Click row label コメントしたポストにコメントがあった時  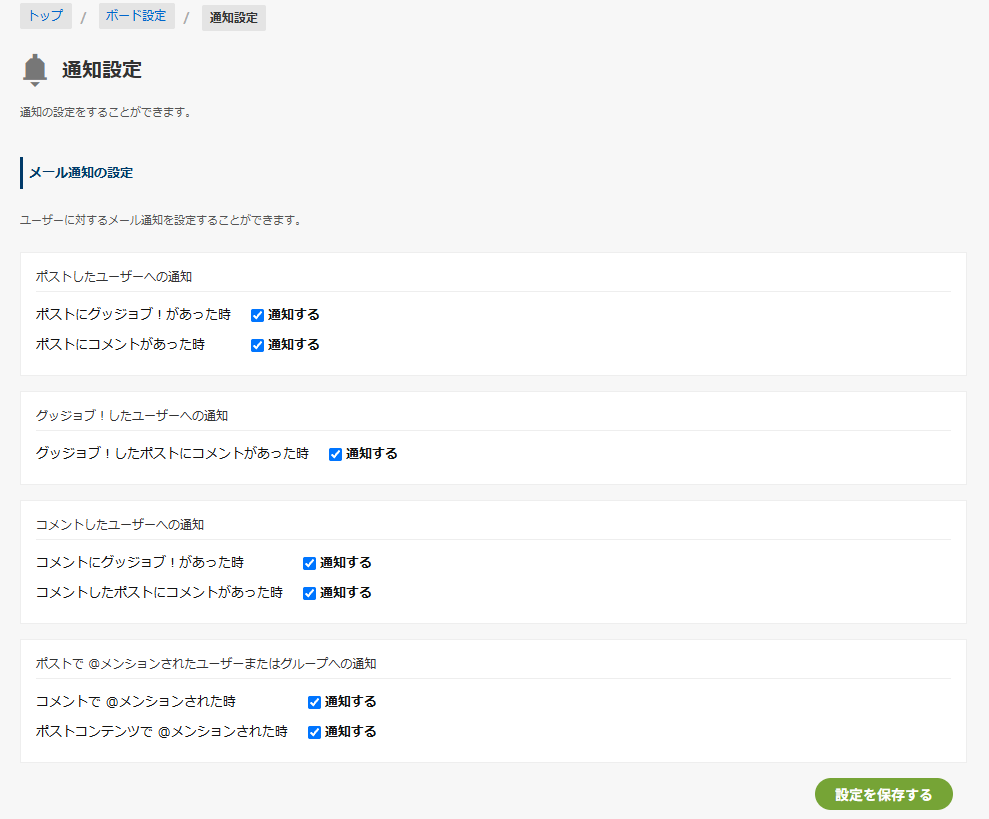(159, 592)
